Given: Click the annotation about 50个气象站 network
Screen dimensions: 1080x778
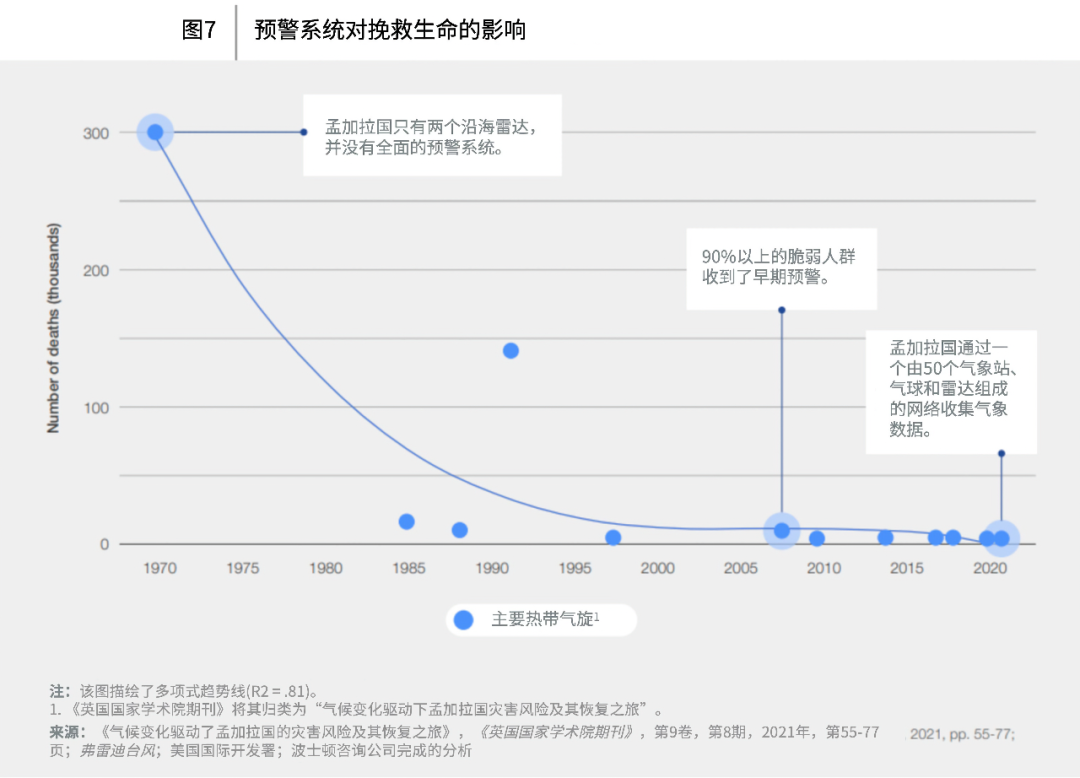Looking at the screenshot, I should (x=951, y=392).
